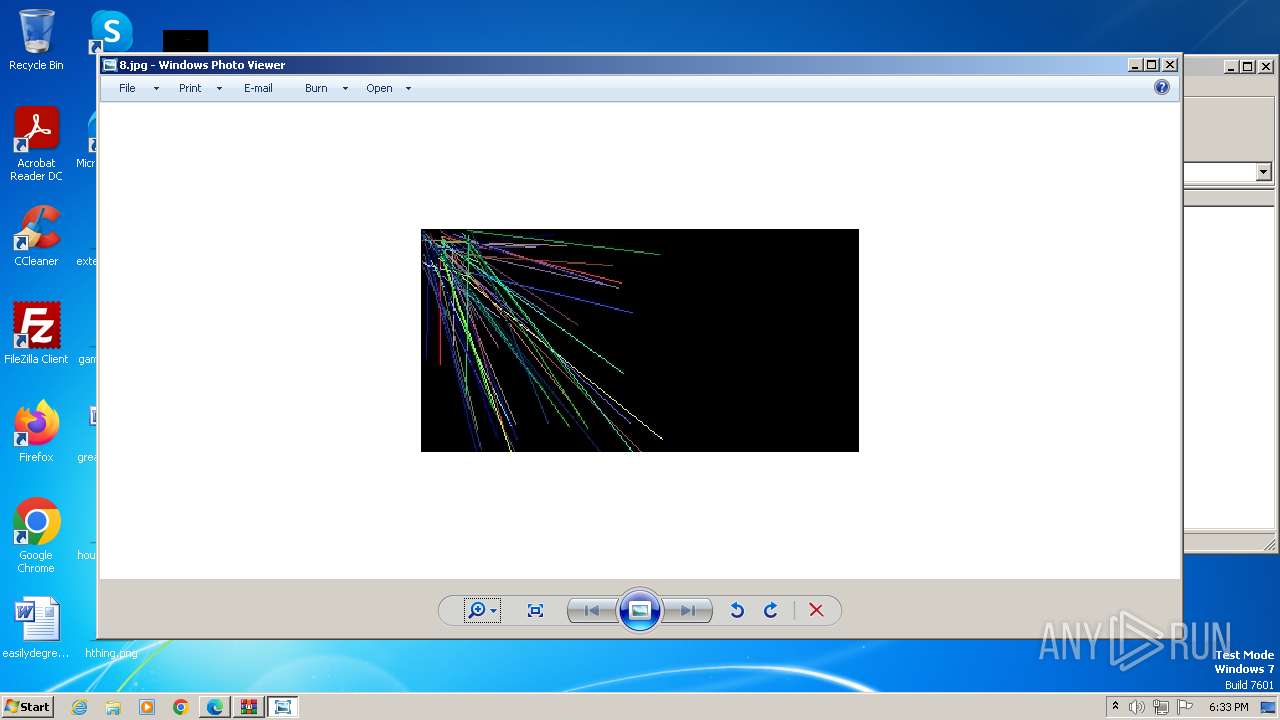This screenshot has width=1280, height=720.
Task: Open Windows Explorer folder from taskbar
Action: click(x=113, y=707)
